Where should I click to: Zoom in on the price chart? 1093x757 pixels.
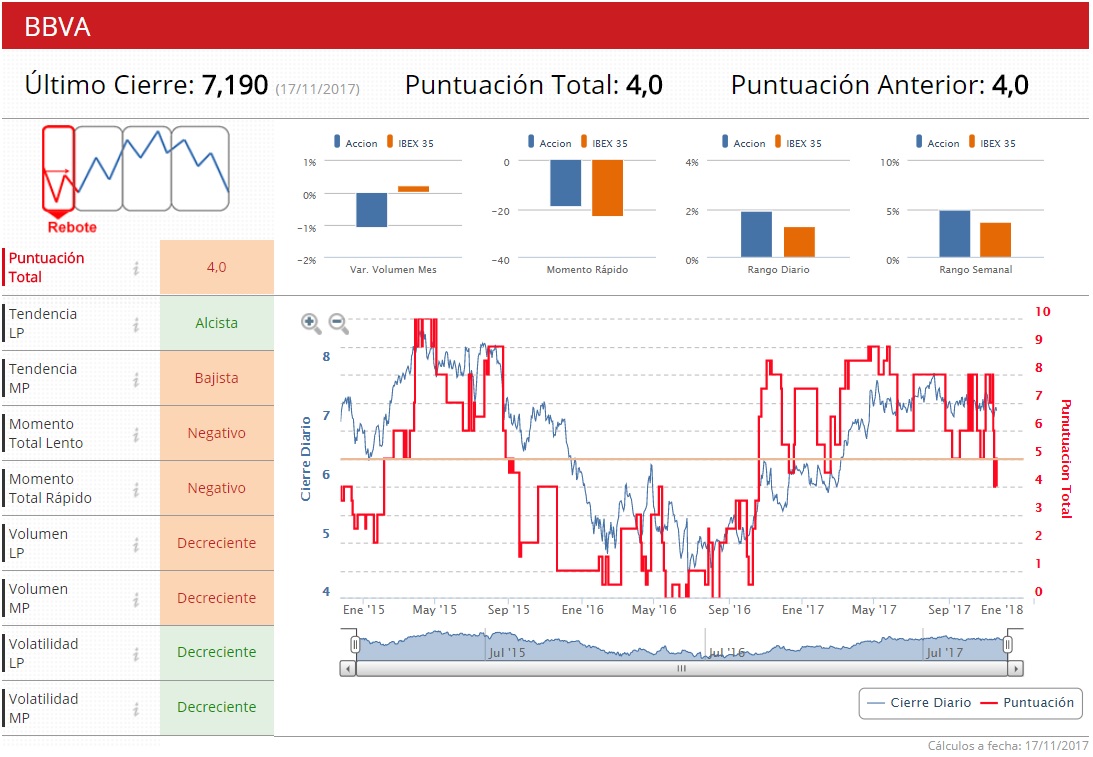click(311, 323)
